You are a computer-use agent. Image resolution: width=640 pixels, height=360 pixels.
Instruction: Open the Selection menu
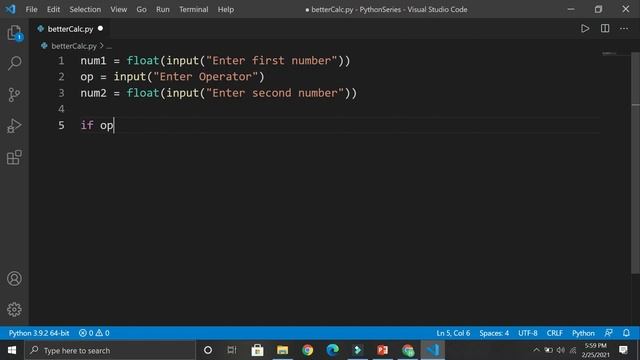85,9
